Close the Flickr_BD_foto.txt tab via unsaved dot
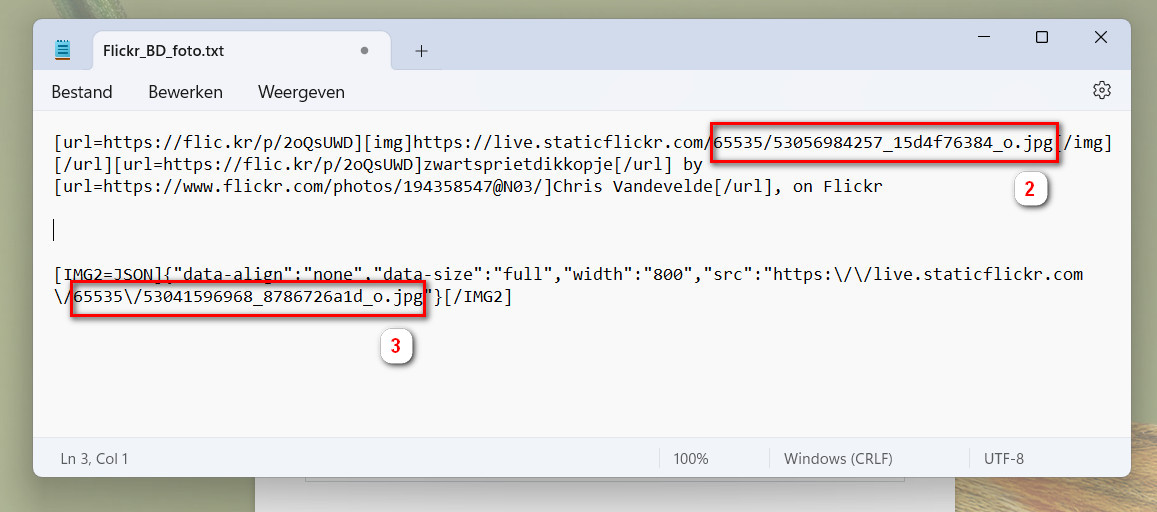The image size is (1157, 512). click(364, 51)
